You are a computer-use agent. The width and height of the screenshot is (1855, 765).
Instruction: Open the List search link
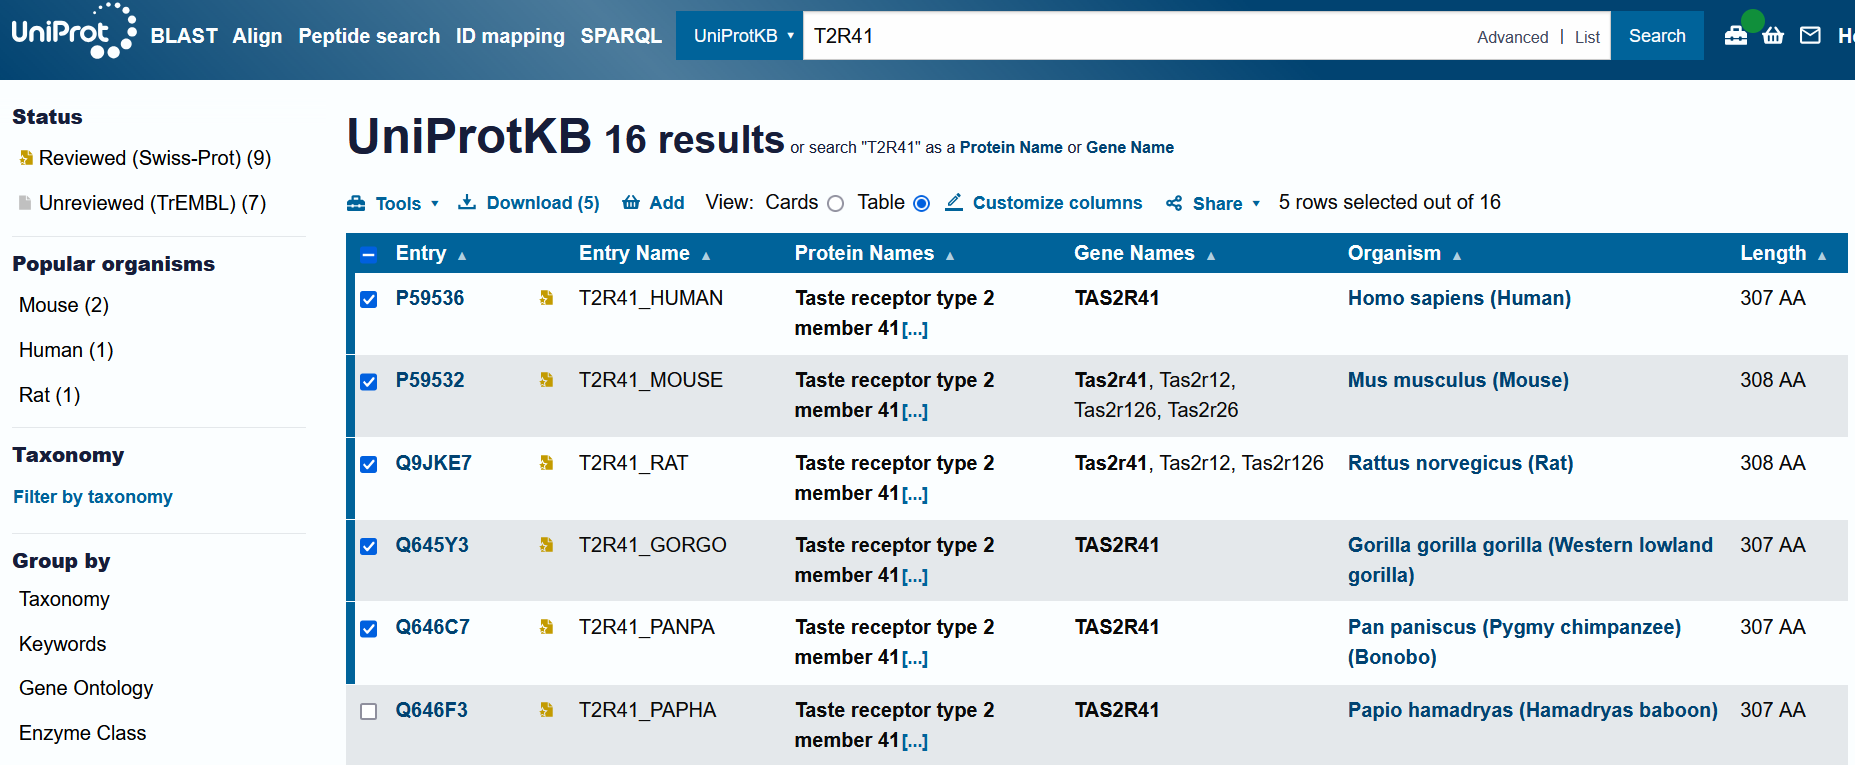(1587, 37)
